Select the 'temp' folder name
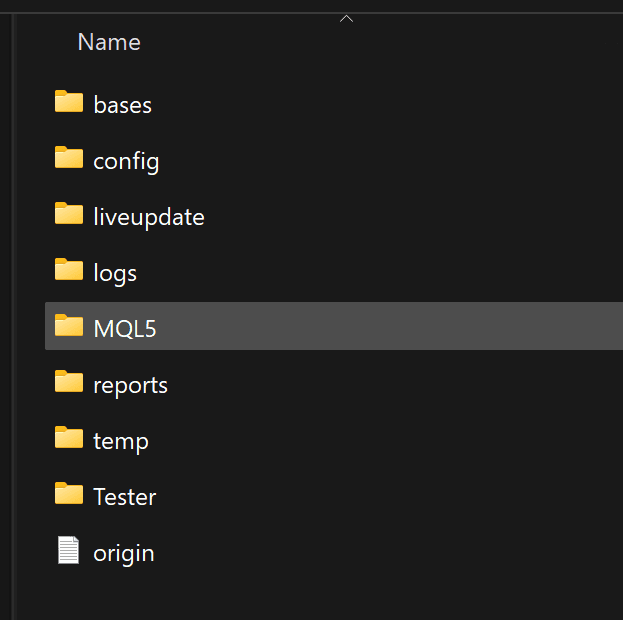The image size is (623, 620). [x=121, y=442]
